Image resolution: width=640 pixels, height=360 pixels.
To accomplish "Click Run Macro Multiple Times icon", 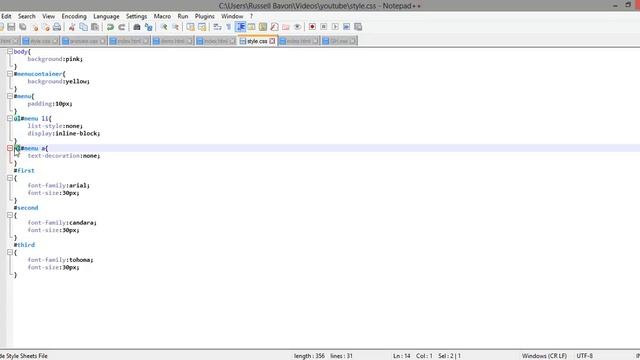I will pyautogui.click(x=347, y=27).
